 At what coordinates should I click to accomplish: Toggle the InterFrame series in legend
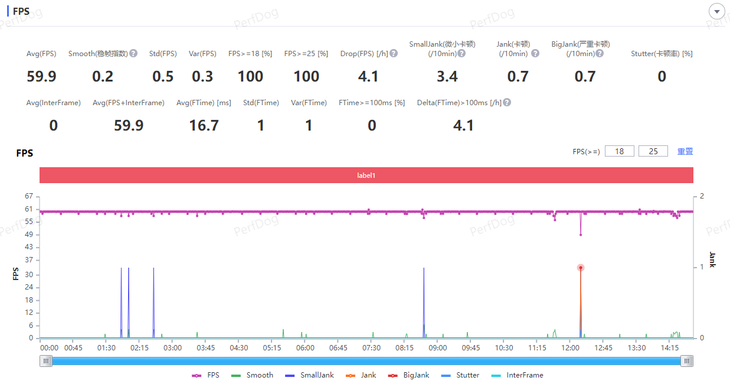point(517,375)
